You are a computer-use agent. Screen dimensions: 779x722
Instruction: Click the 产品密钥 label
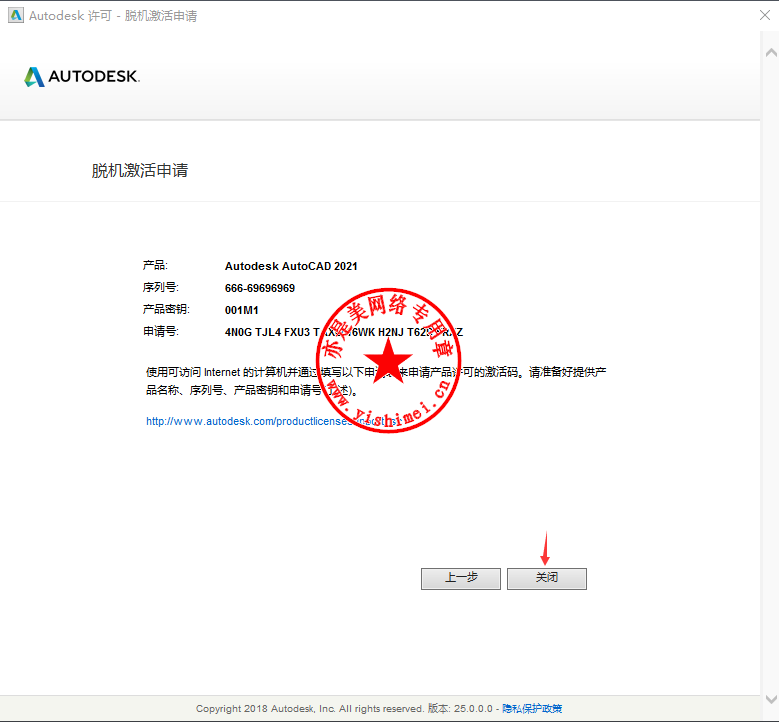(166, 309)
